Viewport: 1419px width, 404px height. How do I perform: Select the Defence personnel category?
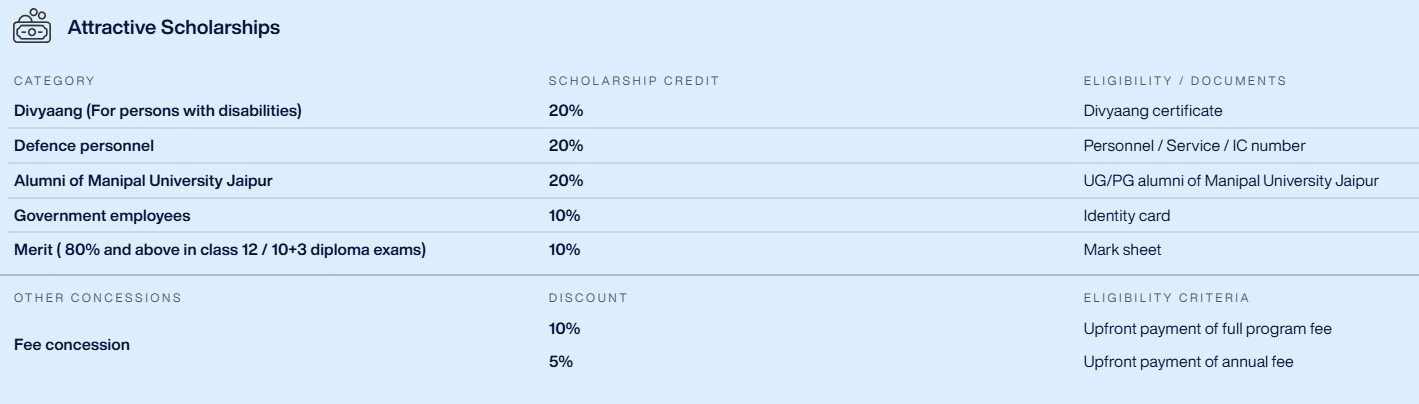(84, 145)
